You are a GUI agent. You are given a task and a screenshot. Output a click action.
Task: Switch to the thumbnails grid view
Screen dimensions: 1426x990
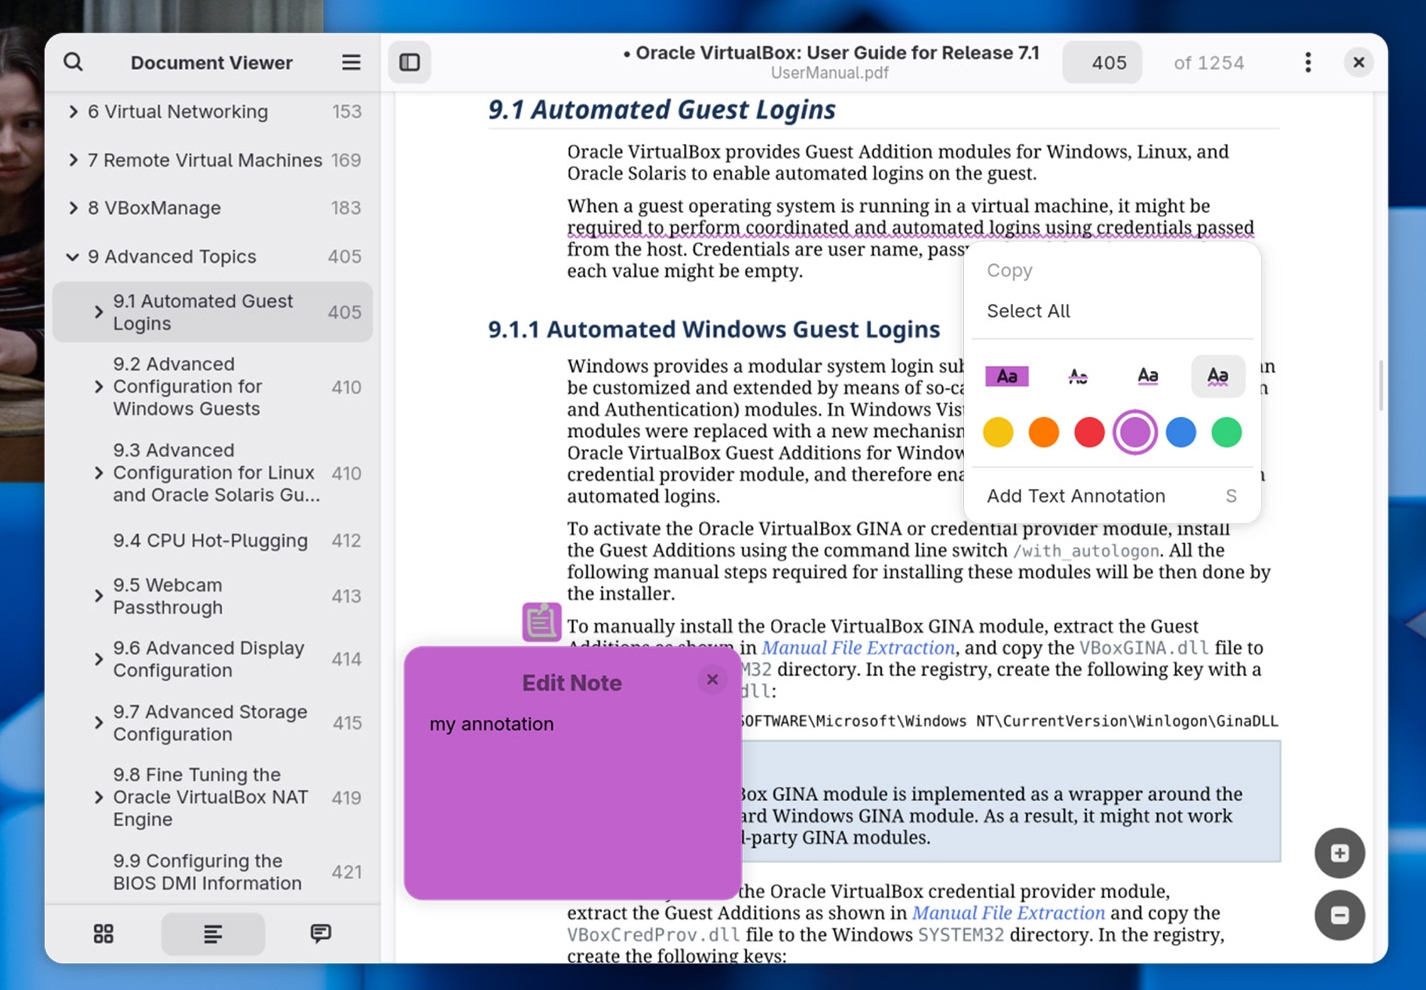point(104,933)
